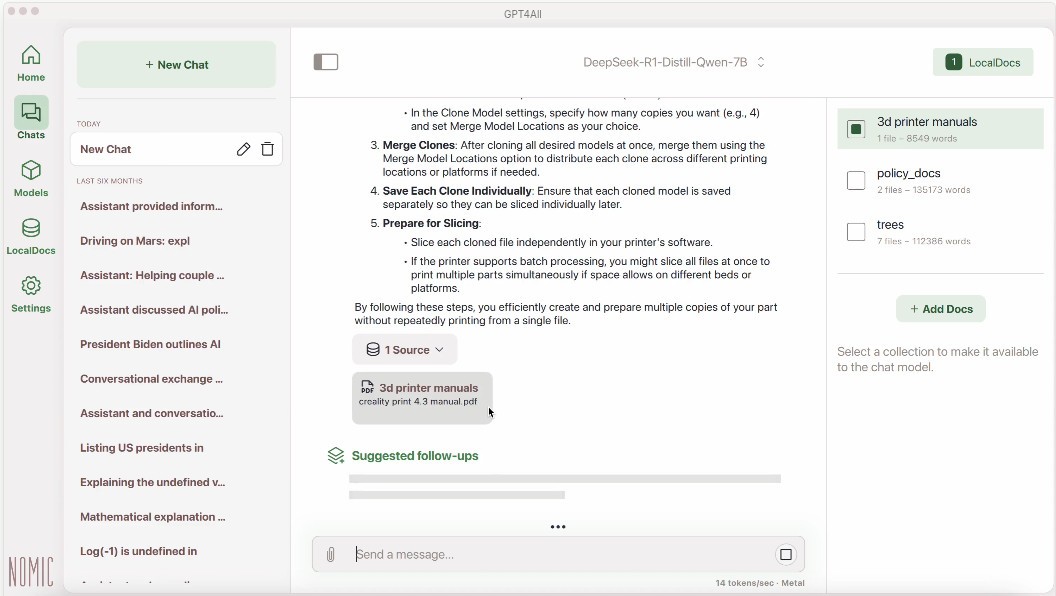Viewport: 1056px width, 596px height.
Task: Click the 'trees' collection name
Action: click(x=890, y=225)
